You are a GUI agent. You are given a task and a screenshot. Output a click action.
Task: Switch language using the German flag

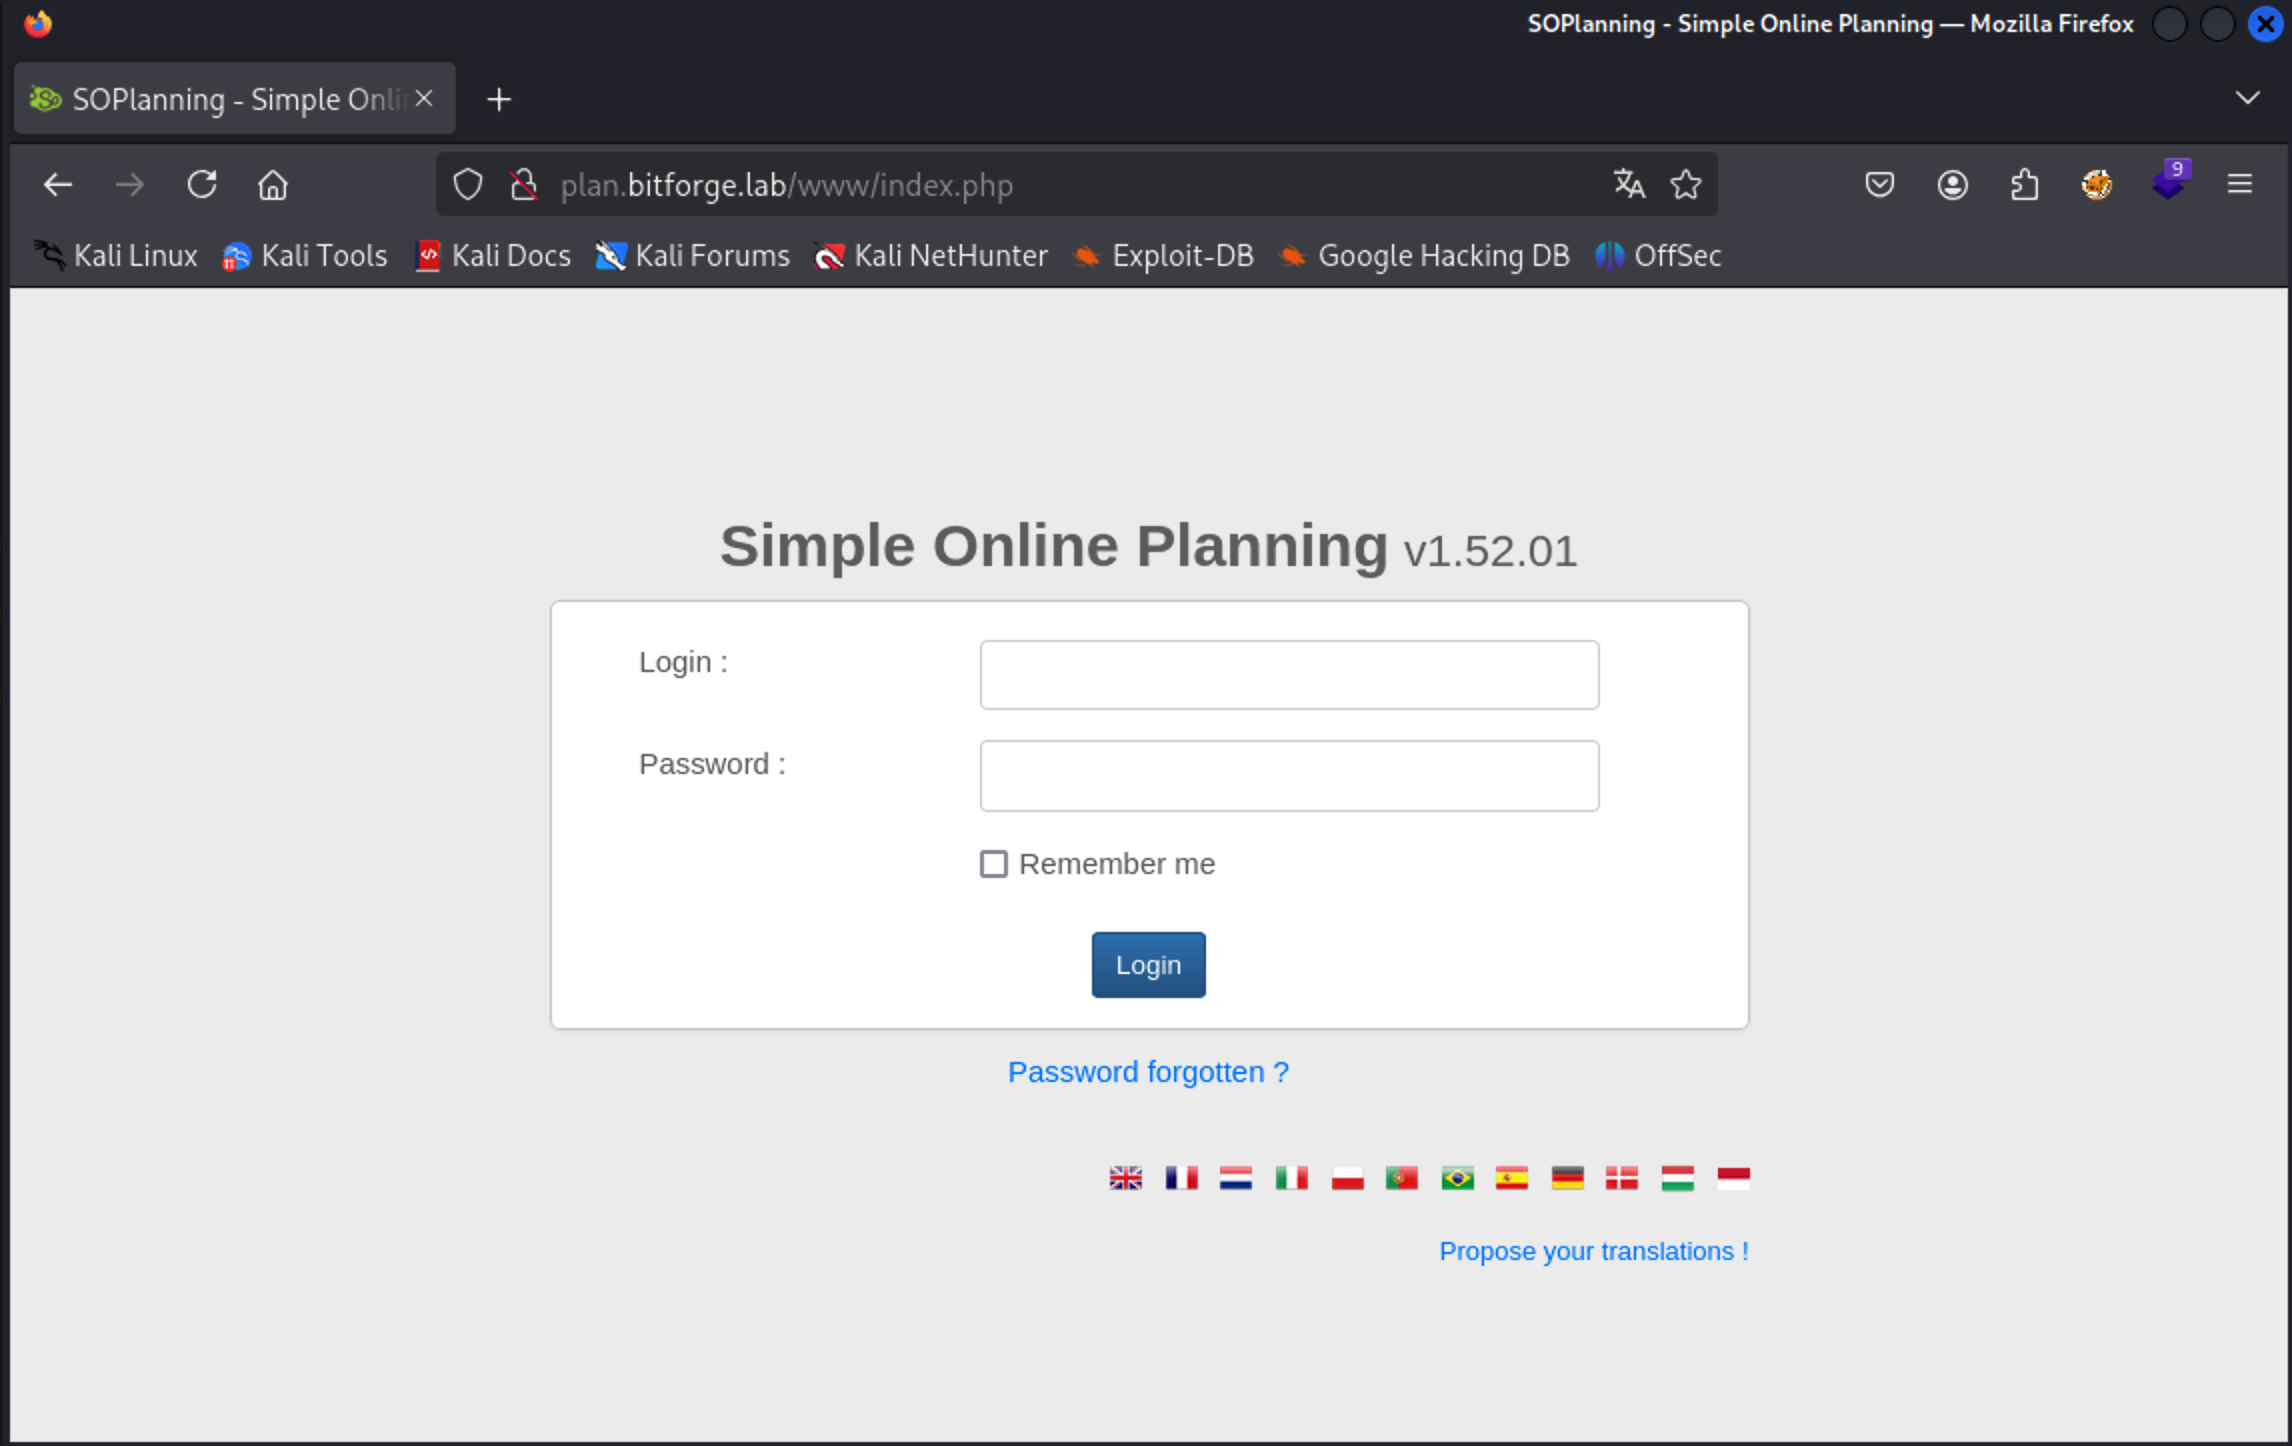1568,1178
